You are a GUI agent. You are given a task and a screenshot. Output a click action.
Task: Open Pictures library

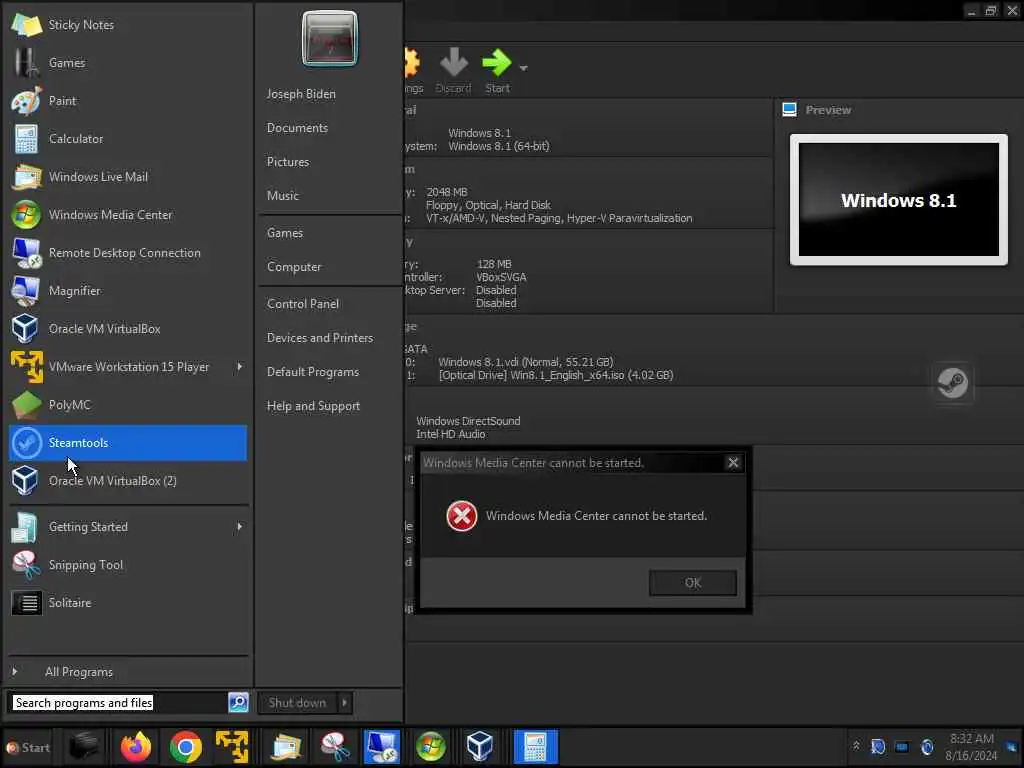288,162
